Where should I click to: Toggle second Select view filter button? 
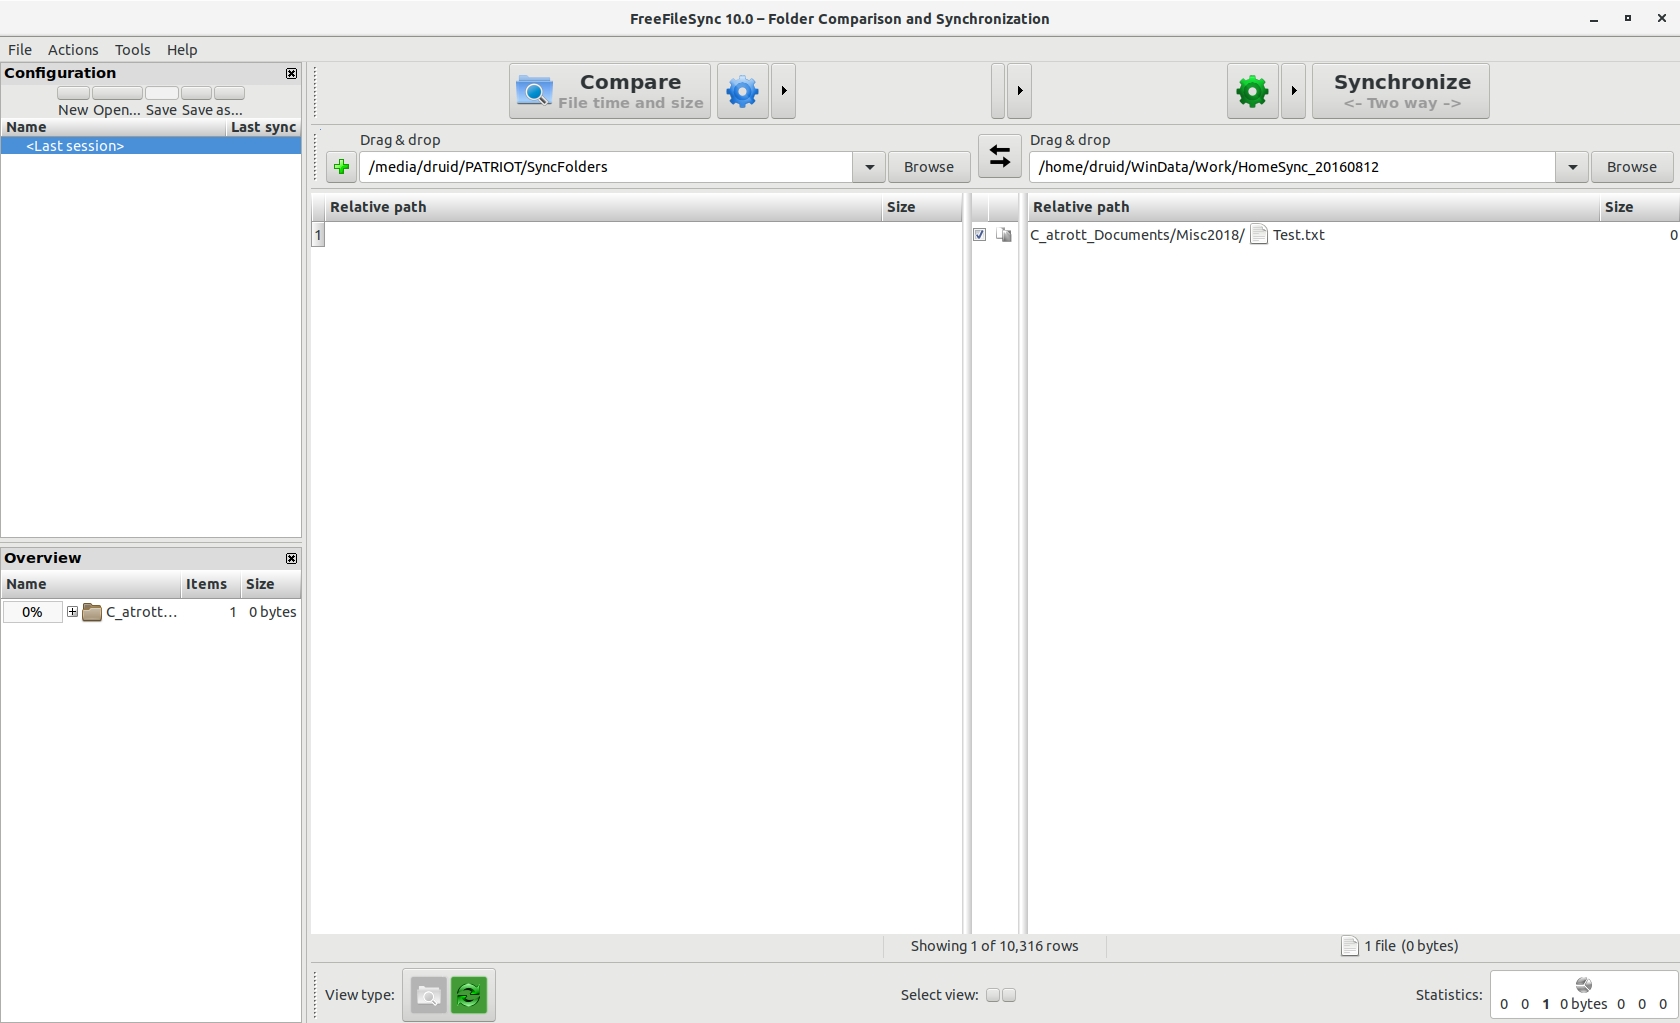(x=1009, y=995)
